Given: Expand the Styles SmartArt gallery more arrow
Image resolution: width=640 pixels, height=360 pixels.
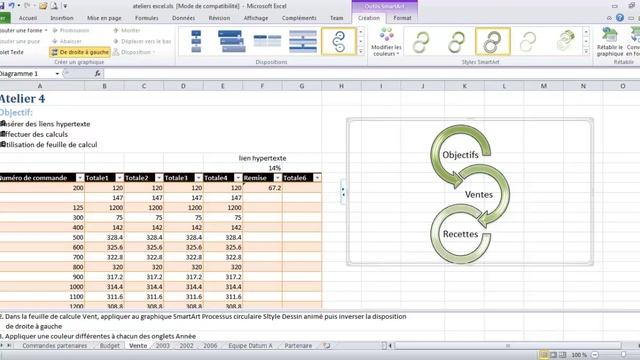Looking at the screenshot, I should coord(586,52).
